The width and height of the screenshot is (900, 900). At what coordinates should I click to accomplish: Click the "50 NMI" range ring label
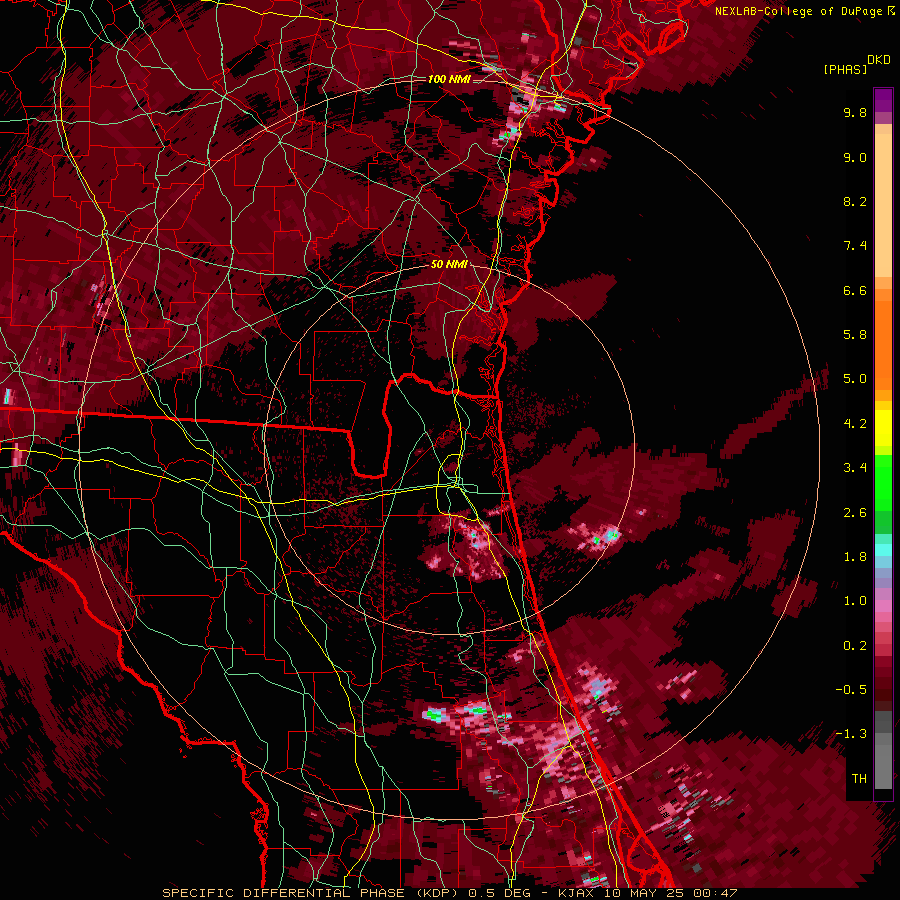[449, 265]
